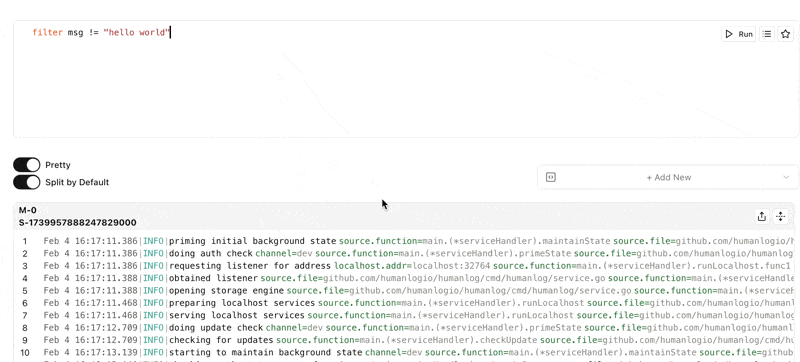This screenshot has height=362, width=800.
Task: Click localhost.addr value on line 3
Action: (451, 266)
